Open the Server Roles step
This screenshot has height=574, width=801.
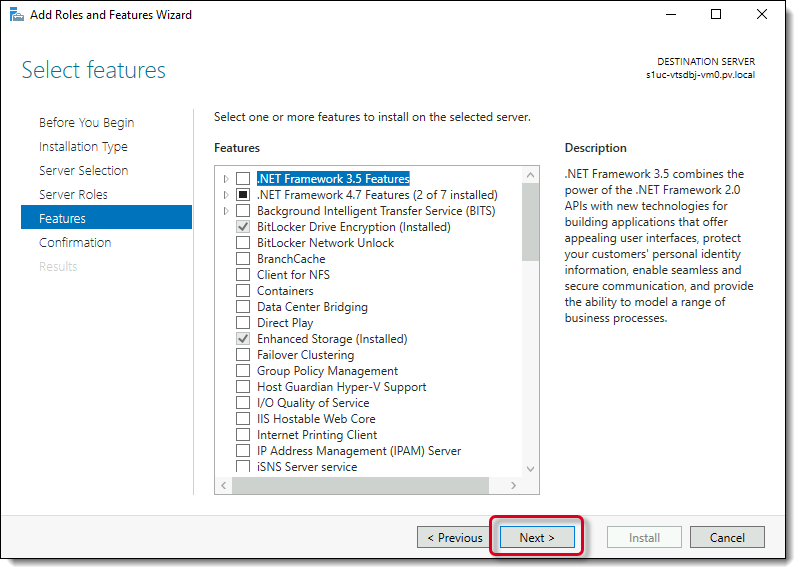tap(73, 195)
